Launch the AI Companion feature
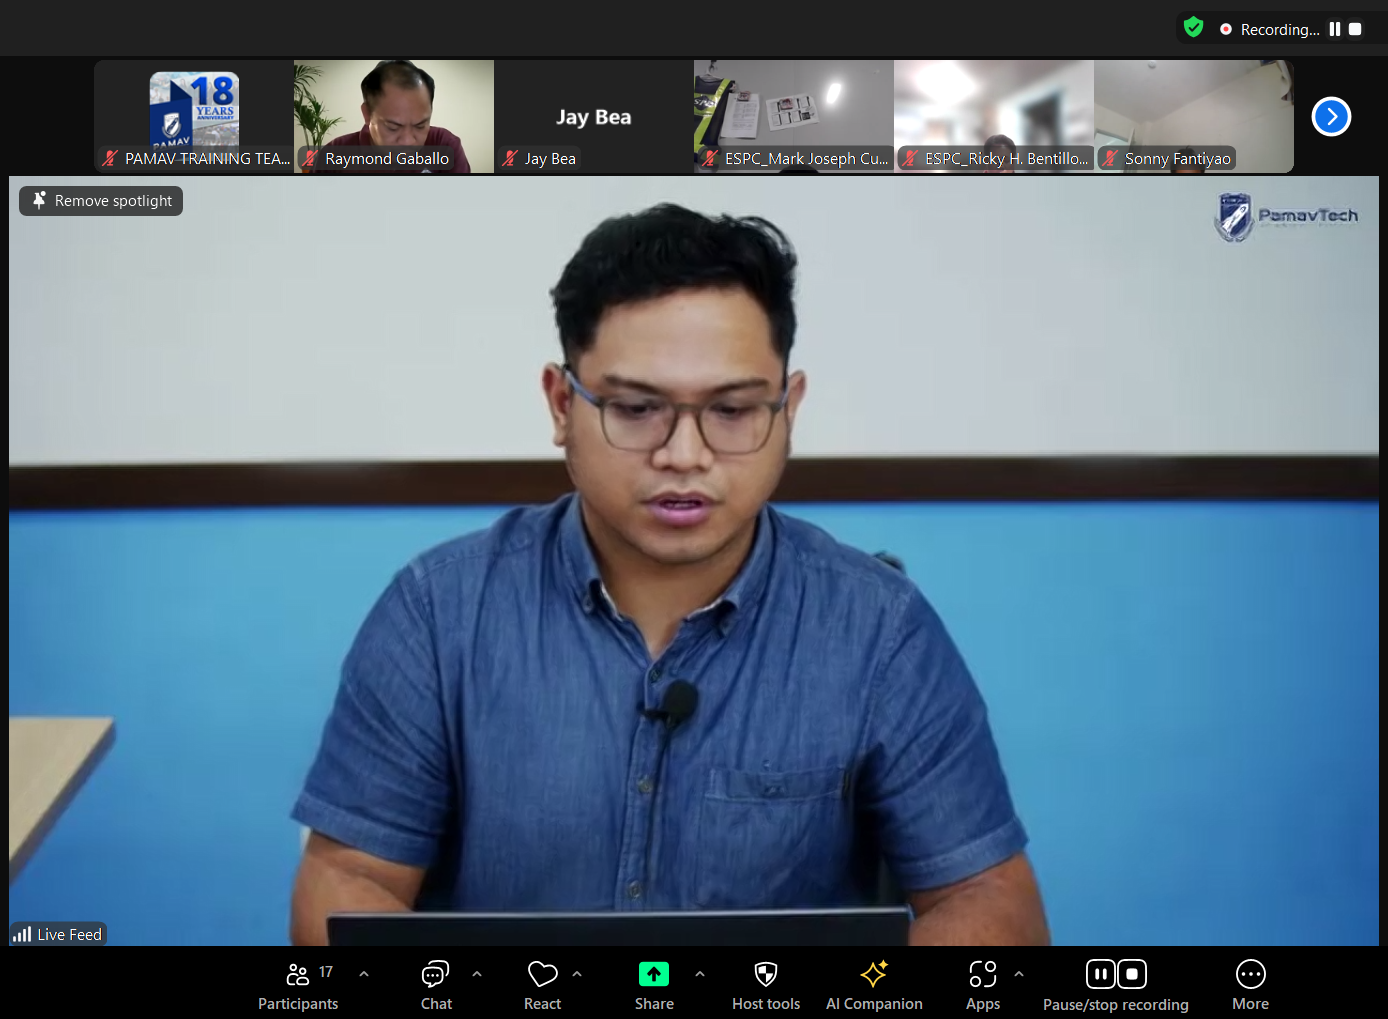1388x1019 pixels. point(873,973)
